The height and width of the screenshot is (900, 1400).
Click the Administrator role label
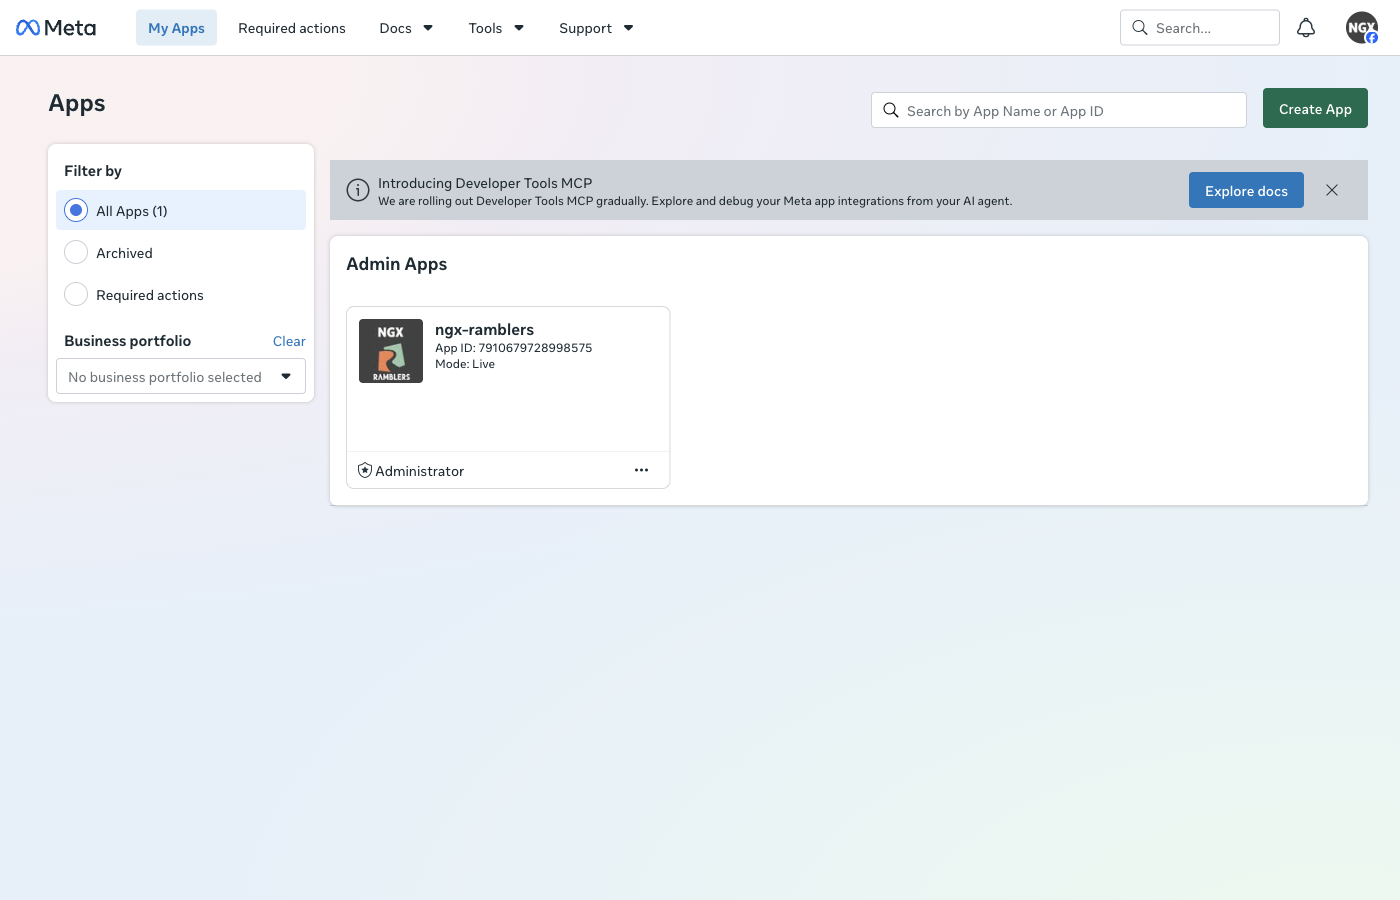[420, 471]
